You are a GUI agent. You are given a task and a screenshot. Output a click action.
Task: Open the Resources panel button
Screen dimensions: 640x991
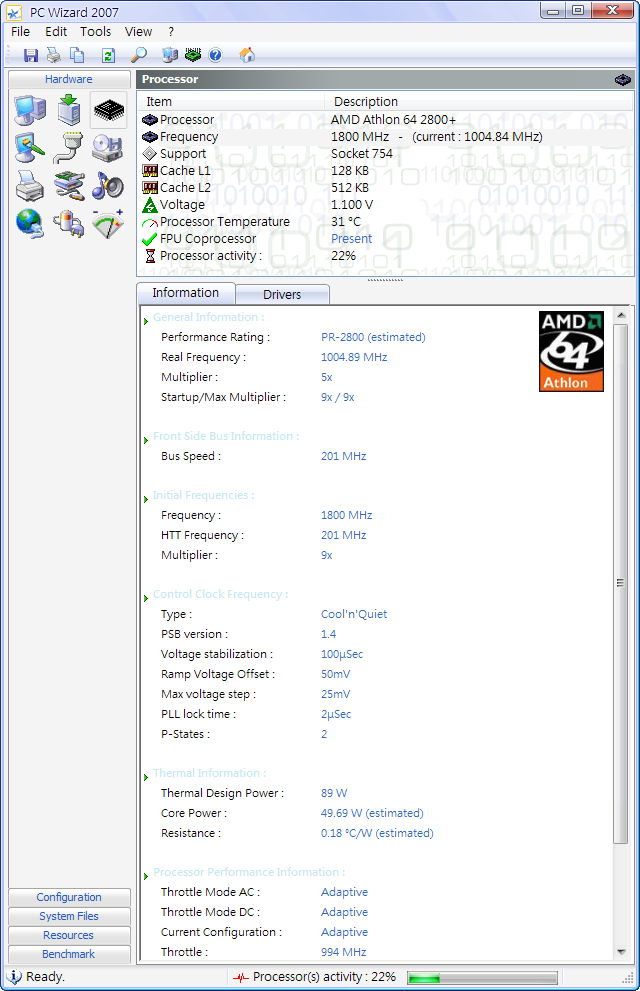point(69,935)
